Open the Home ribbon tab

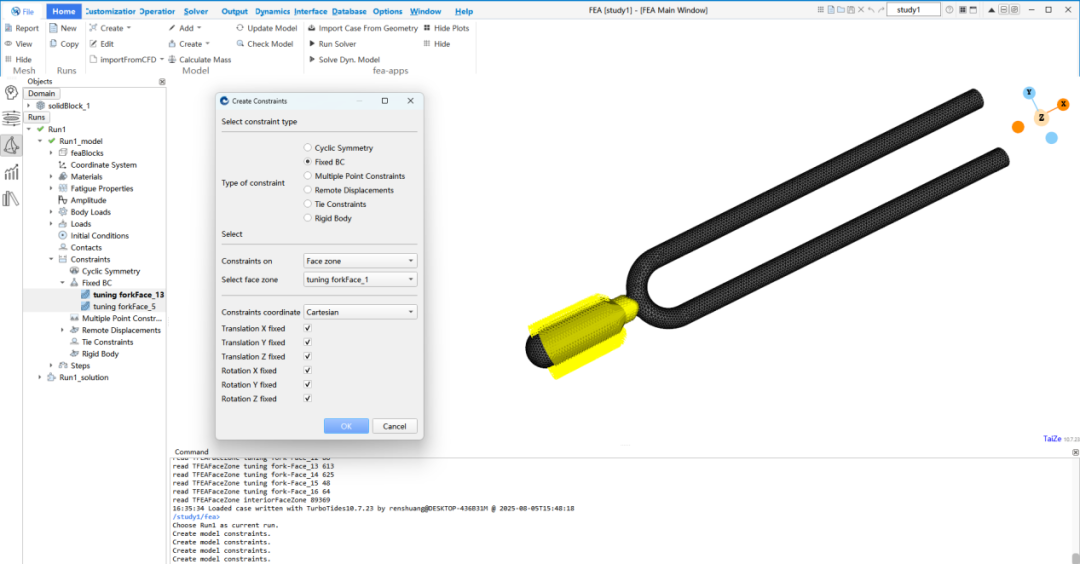63,11
